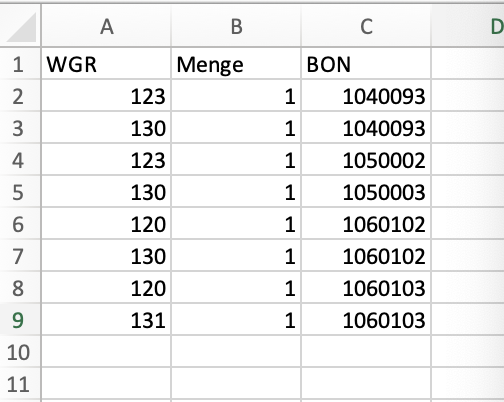This screenshot has height=402, width=504.
Task: Click the WGR header cell
Action: click(106, 64)
